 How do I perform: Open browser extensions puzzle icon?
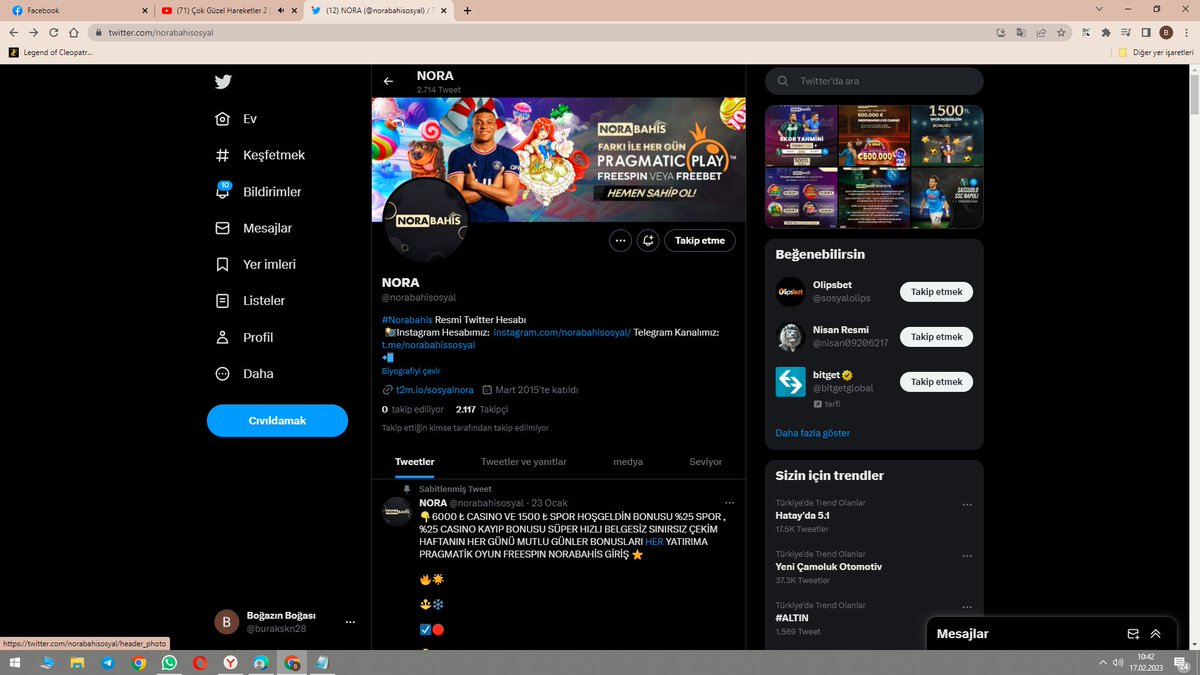(x=1105, y=32)
